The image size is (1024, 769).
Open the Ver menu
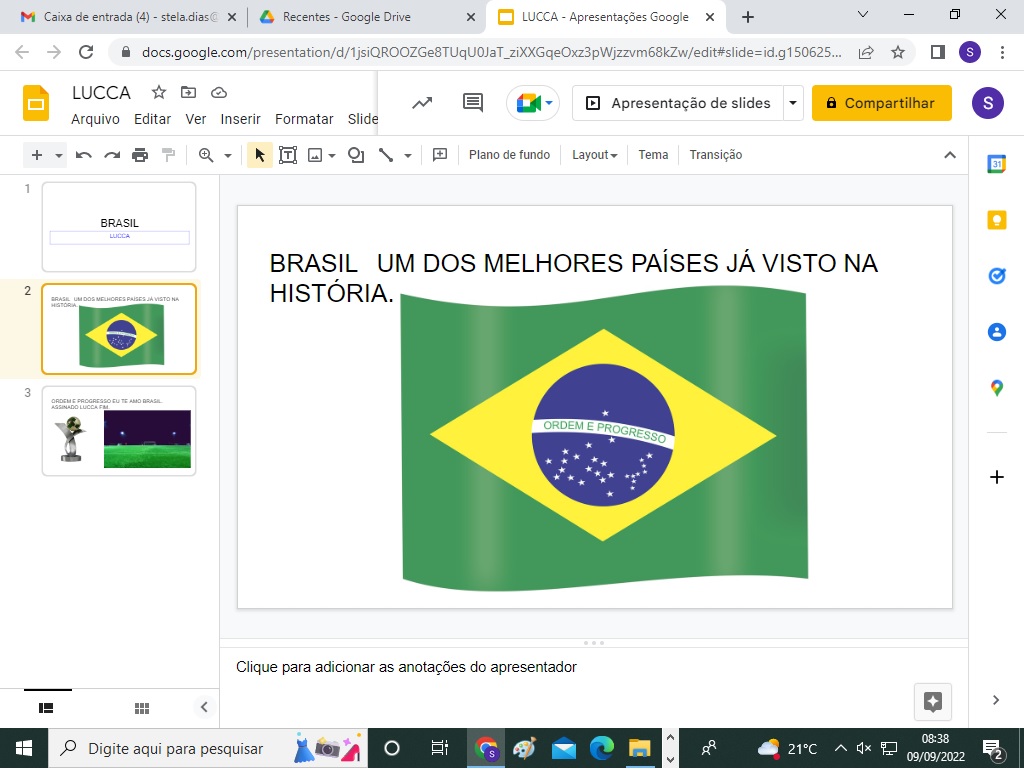[195, 119]
